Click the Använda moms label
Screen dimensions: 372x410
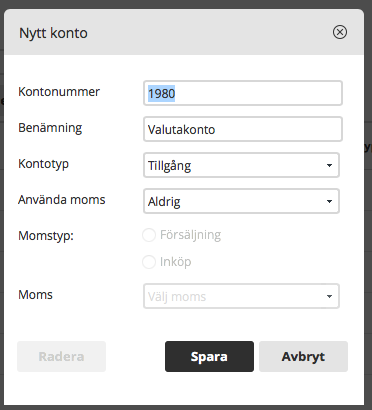[x=62, y=200]
